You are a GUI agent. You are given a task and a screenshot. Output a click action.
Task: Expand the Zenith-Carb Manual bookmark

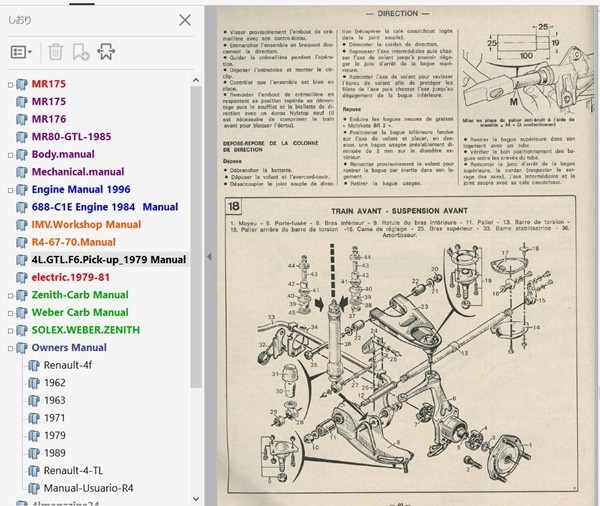pos(10,295)
